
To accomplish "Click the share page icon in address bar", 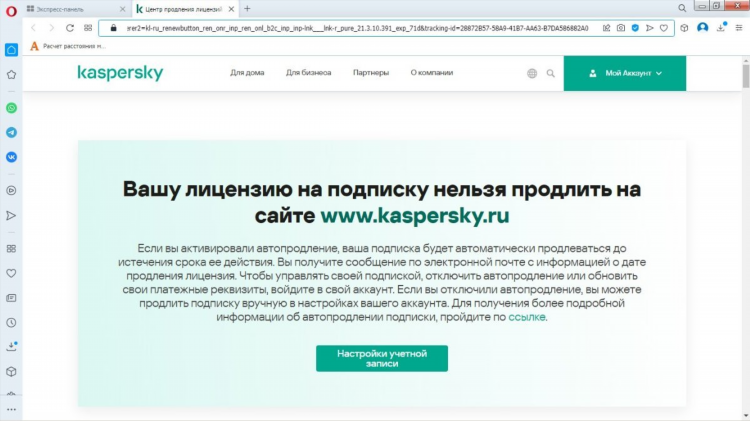I will coord(607,28).
